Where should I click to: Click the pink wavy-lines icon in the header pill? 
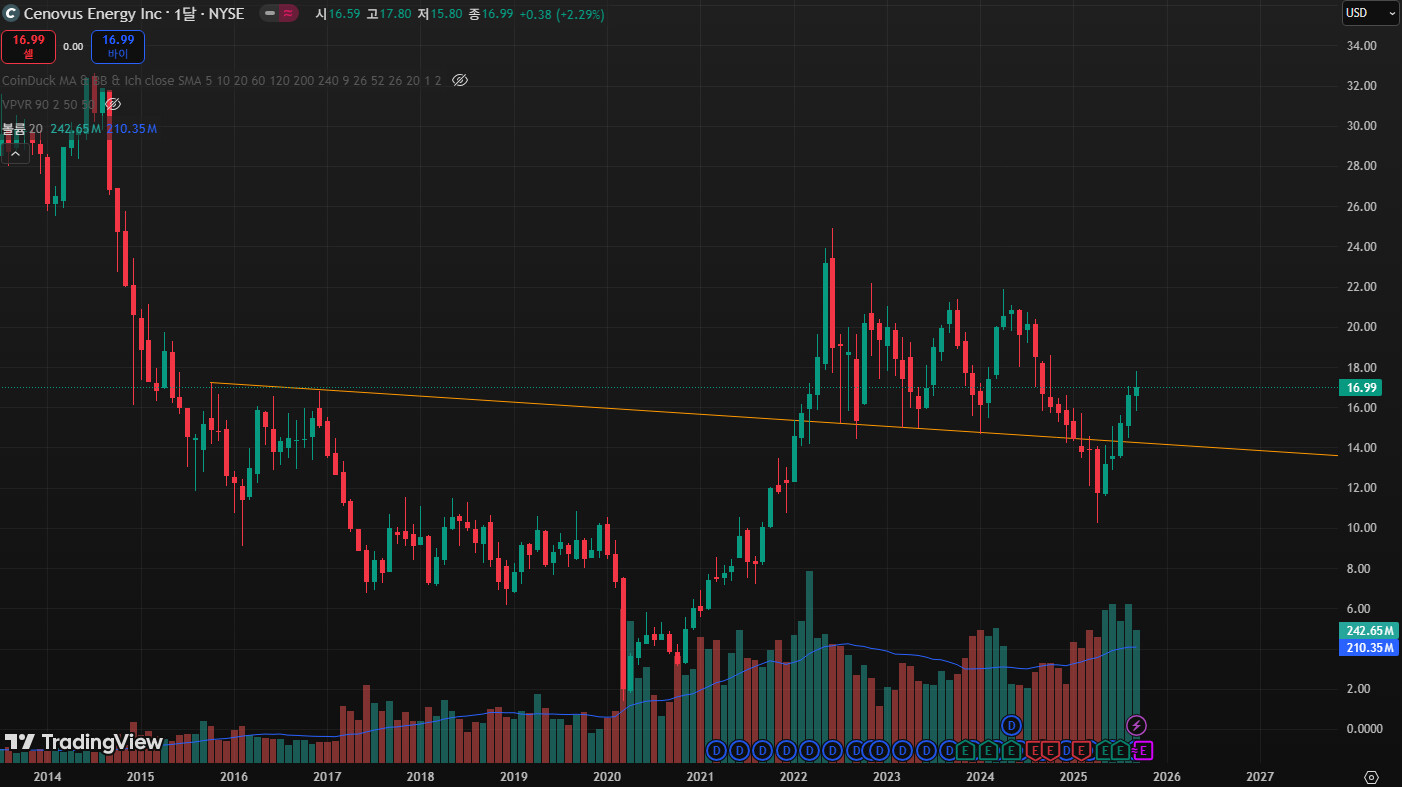287,14
